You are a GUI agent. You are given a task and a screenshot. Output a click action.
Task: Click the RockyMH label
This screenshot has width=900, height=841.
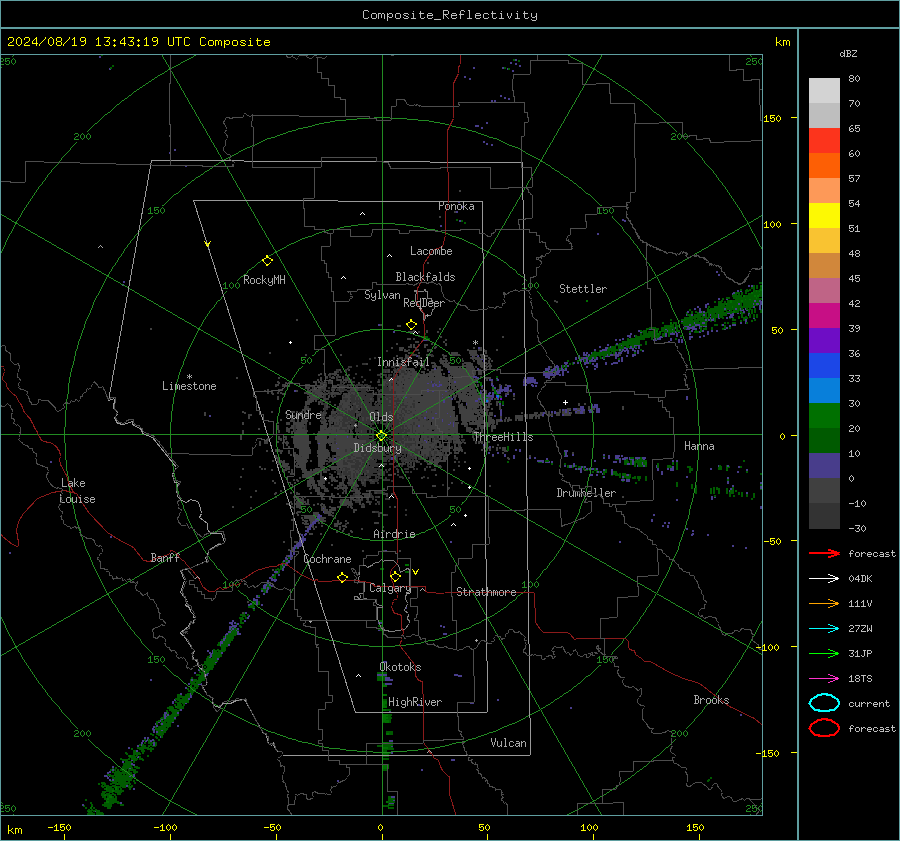click(264, 280)
